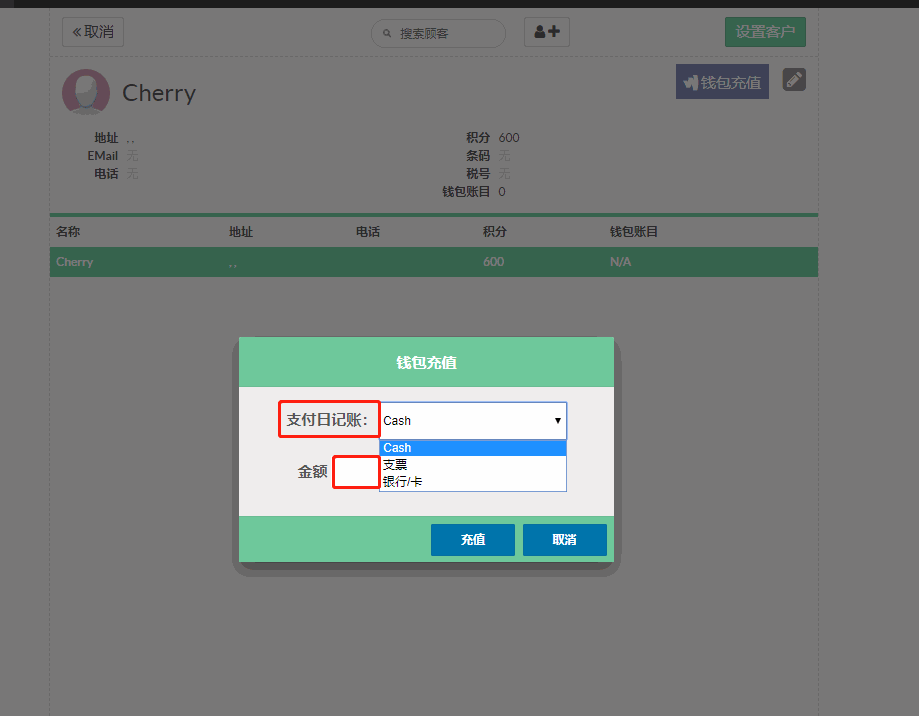
Task: Click the 钱包账目 column header in table
Action: coord(633,232)
